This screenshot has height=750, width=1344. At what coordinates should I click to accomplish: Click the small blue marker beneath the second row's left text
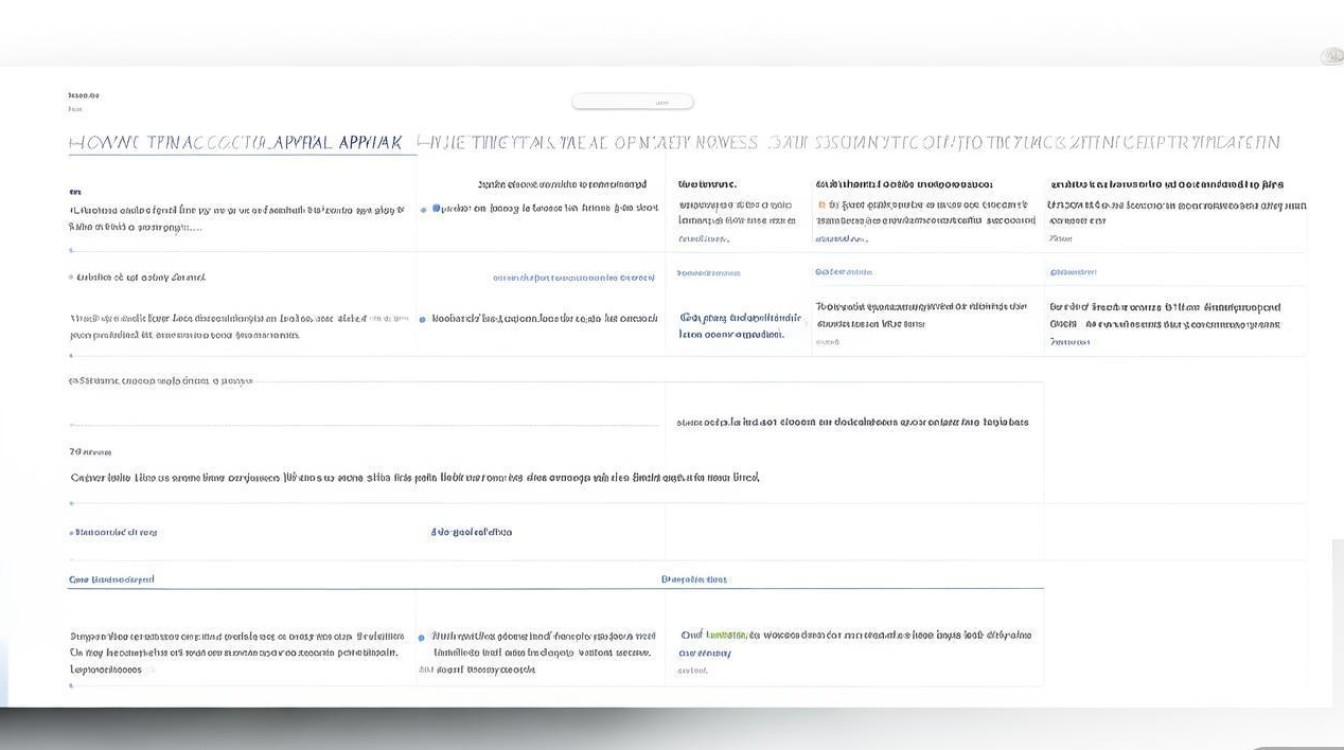71,355
